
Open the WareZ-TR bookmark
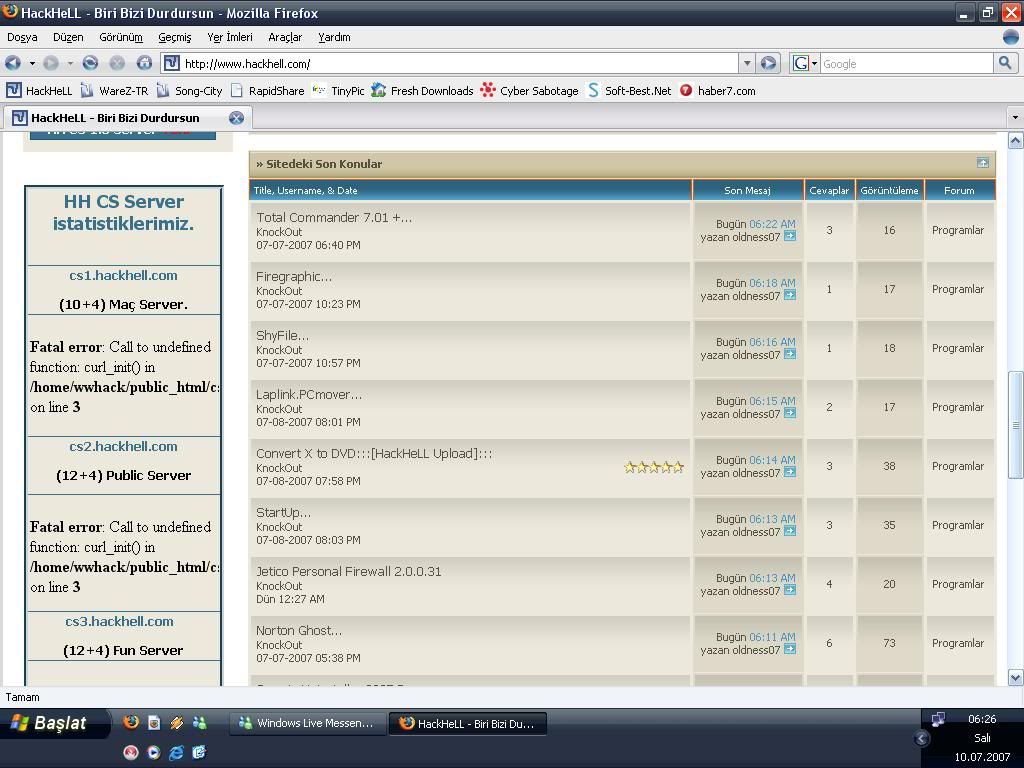(x=114, y=91)
